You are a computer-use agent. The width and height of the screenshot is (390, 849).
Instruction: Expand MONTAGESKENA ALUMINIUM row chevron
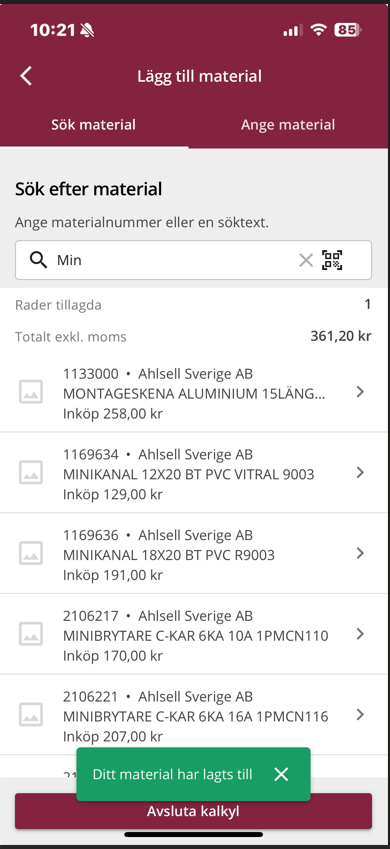pos(360,391)
